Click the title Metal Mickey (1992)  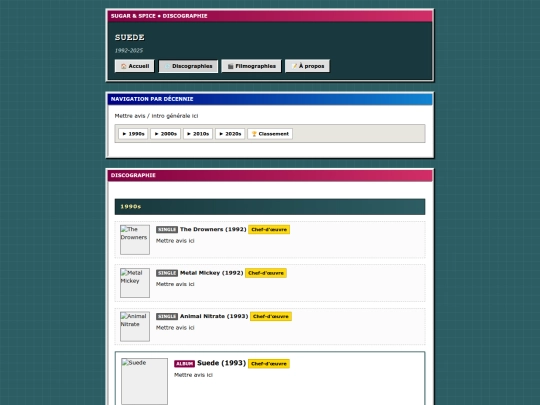coord(212,273)
